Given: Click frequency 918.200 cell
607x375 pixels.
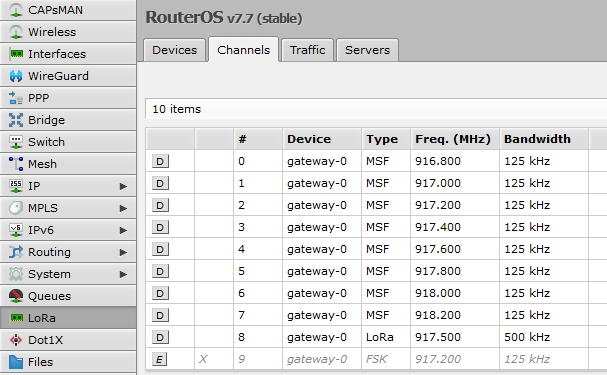Looking at the screenshot, I should point(455,315).
